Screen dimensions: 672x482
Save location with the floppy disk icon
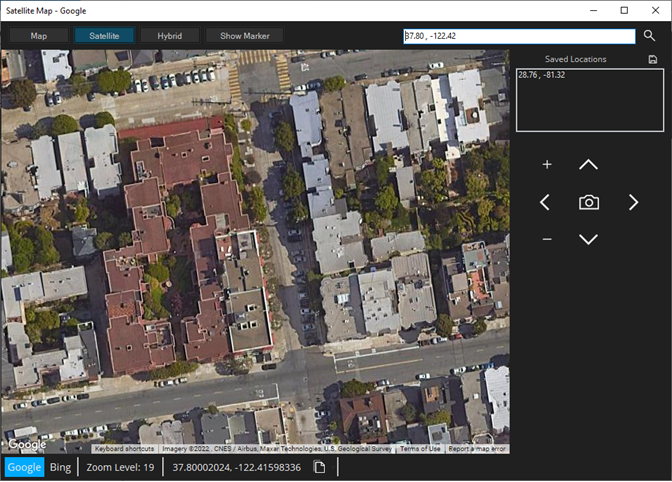pos(652,59)
